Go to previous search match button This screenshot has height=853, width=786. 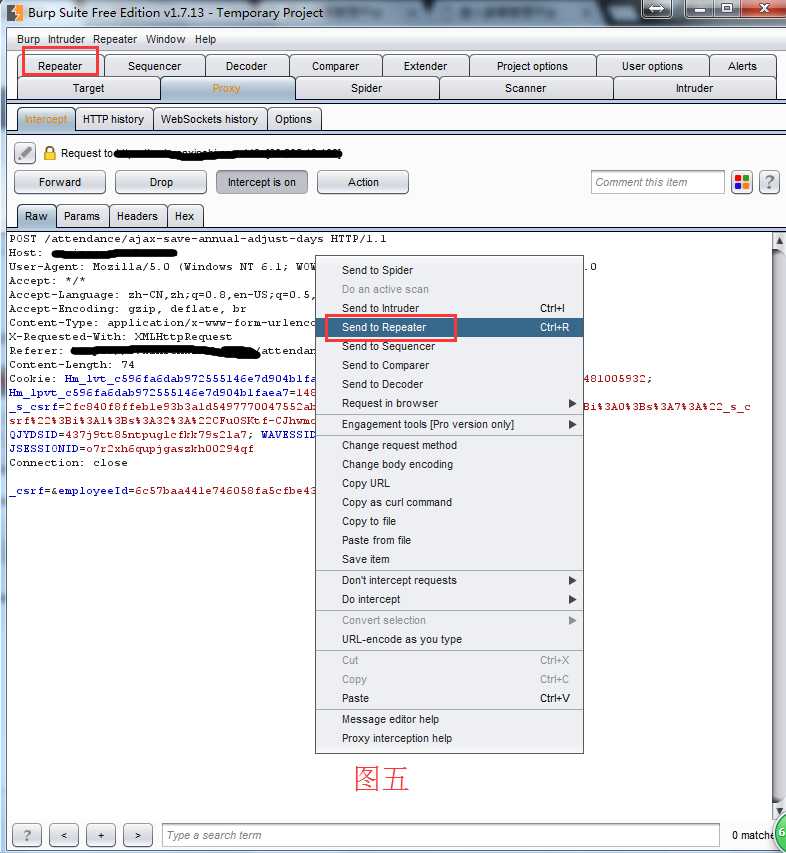click(64, 835)
